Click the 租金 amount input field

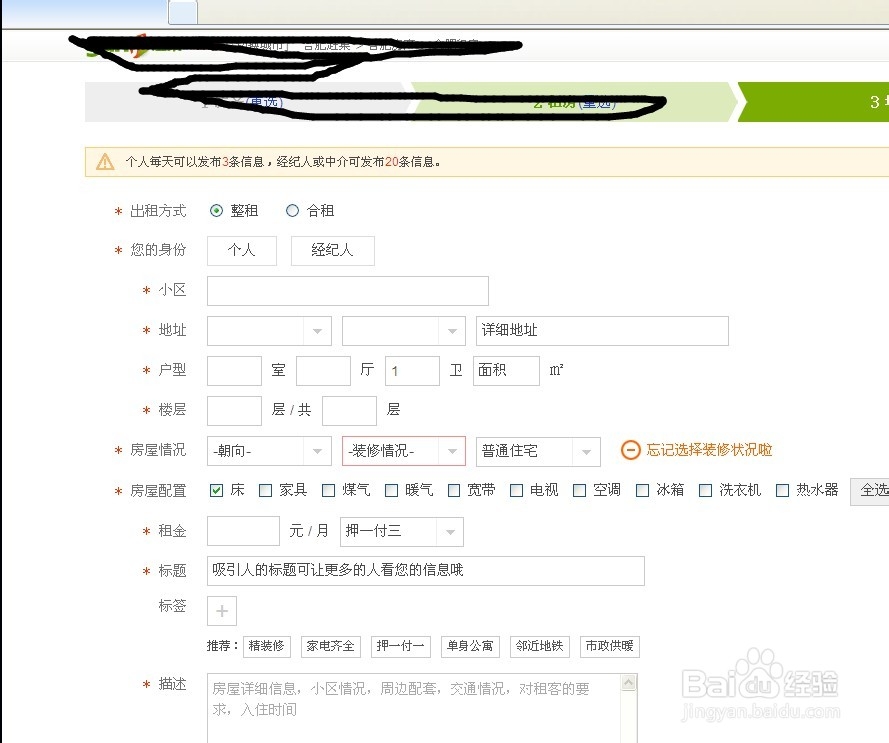[x=243, y=531]
